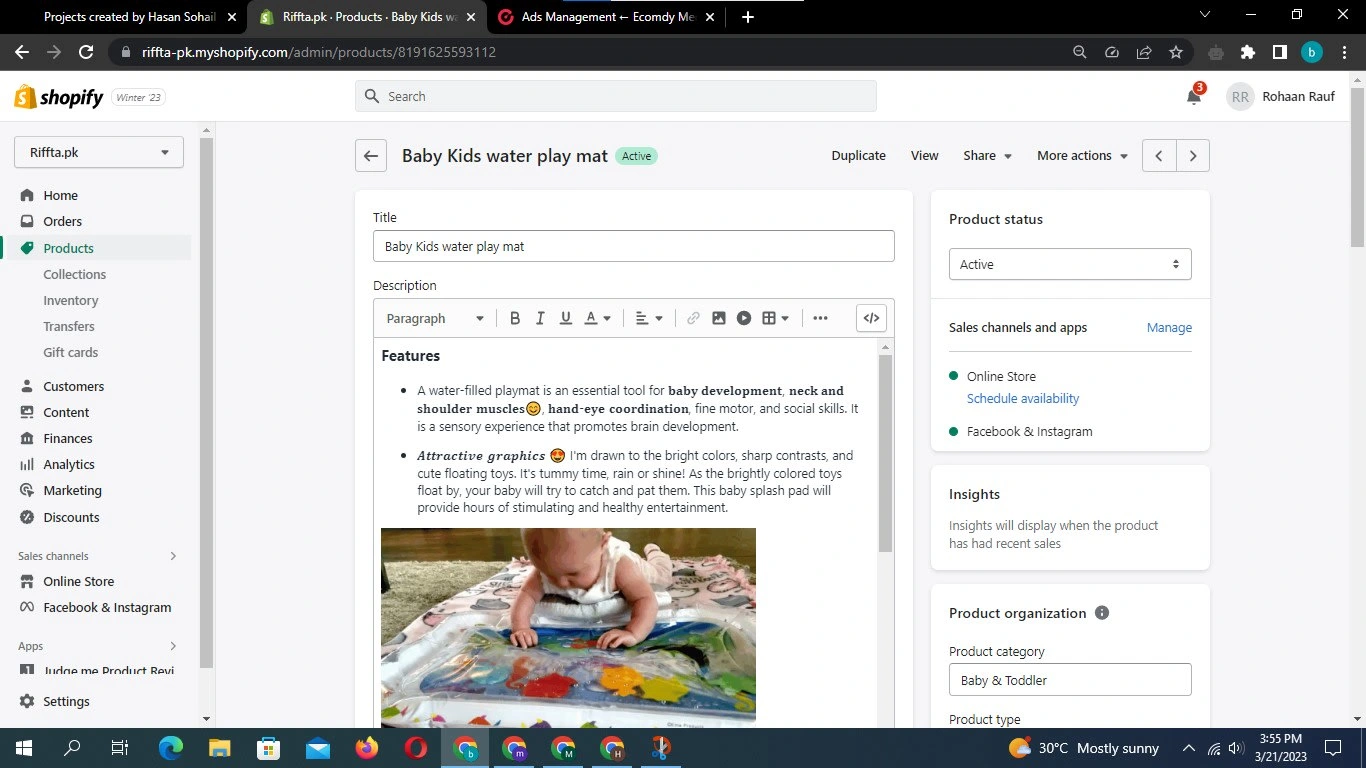
Task: Open Rohaan Rauf account menu
Action: 1281,96
